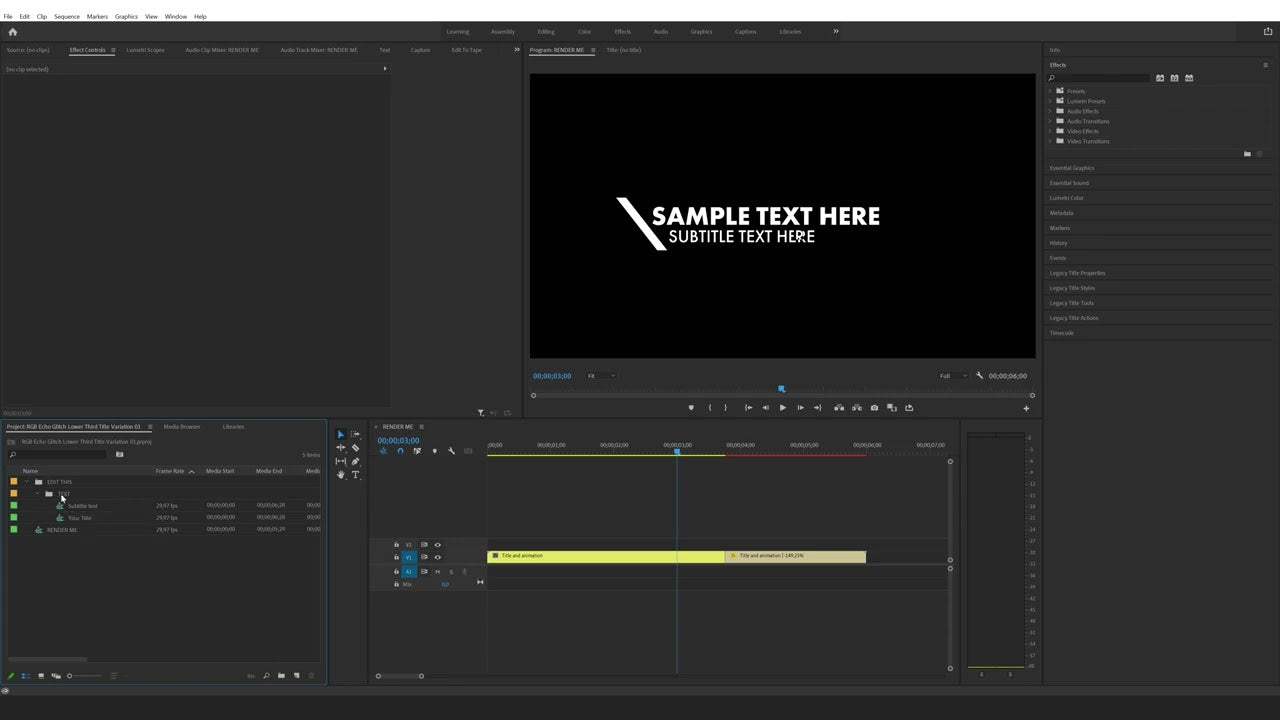The width and height of the screenshot is (1280, 720).
Task: Click the Export Frame camera icon
Action: (x=874, y=408)
